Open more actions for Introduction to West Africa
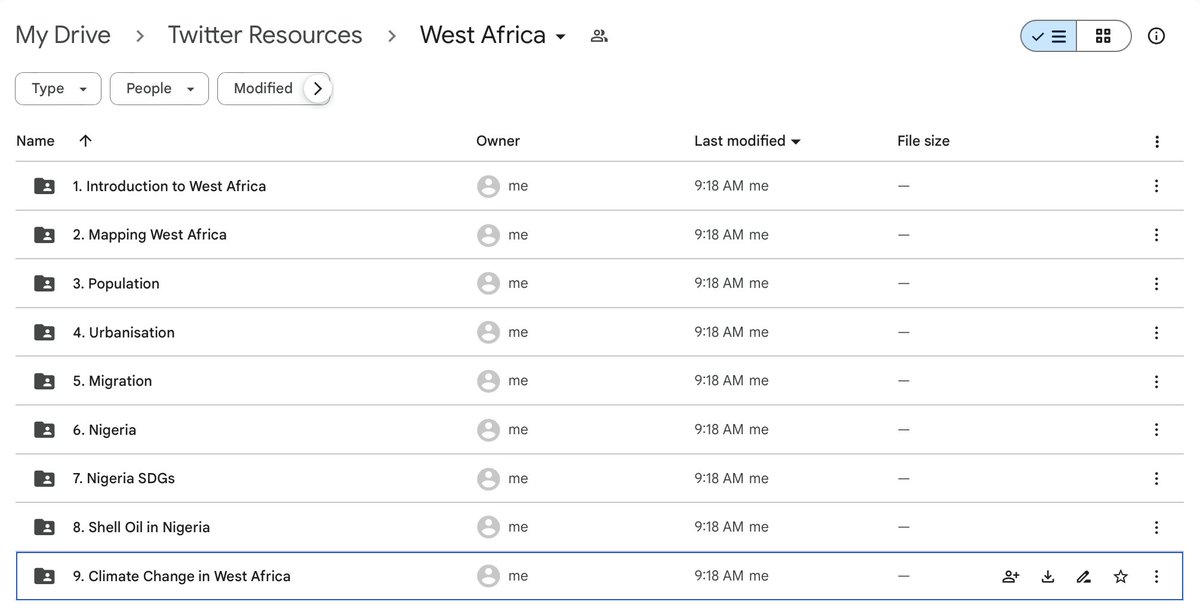This screenshot has width=1200, height=614. point(1156,186)
